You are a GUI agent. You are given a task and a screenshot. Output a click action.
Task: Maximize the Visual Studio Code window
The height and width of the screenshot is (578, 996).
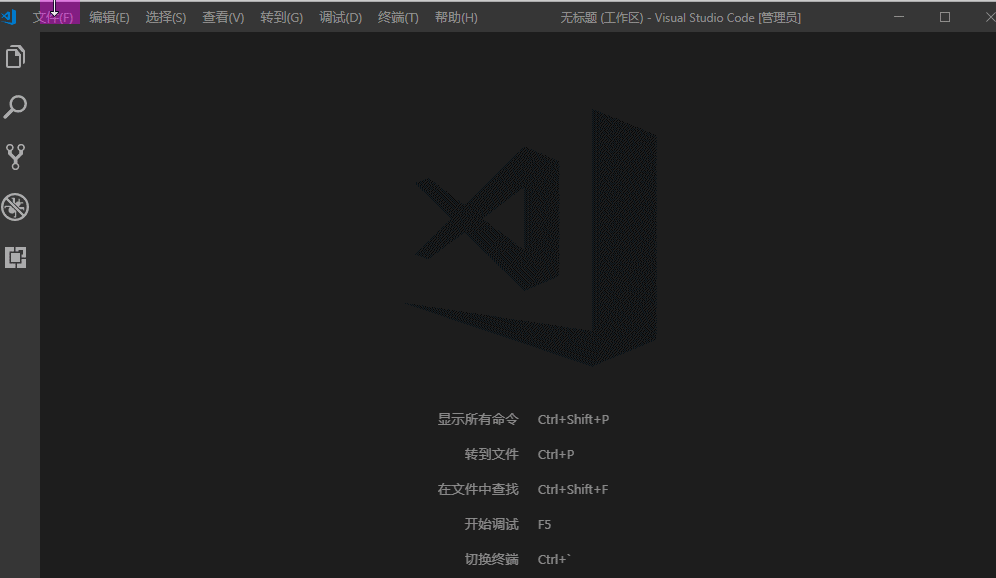tap(945, 17)
